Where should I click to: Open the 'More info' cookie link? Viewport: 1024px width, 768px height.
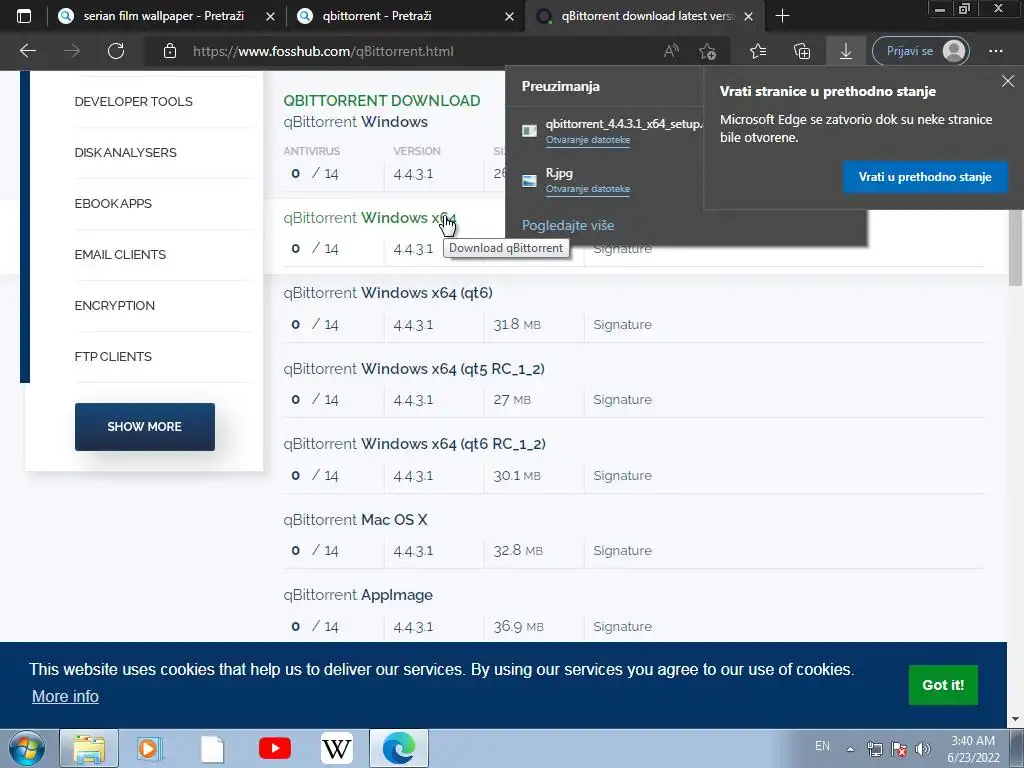coord(65,696)
